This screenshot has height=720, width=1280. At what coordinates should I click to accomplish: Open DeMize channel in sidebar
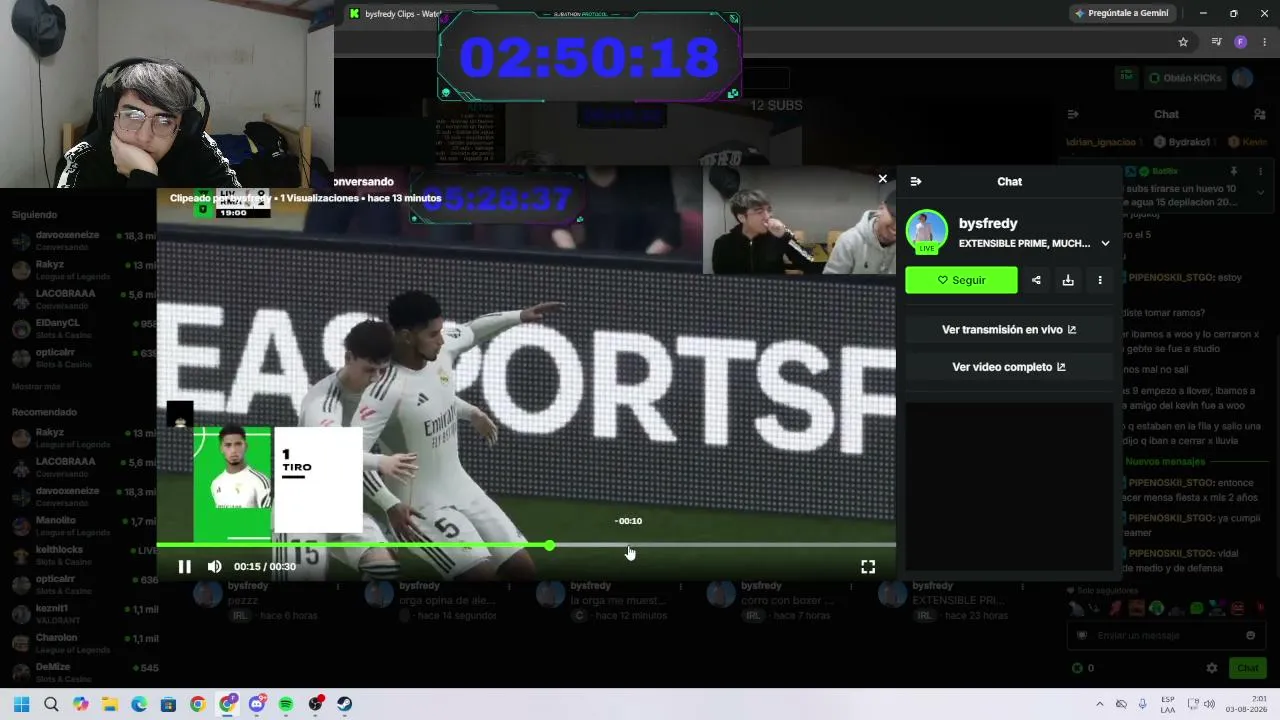tap(80, 672)
